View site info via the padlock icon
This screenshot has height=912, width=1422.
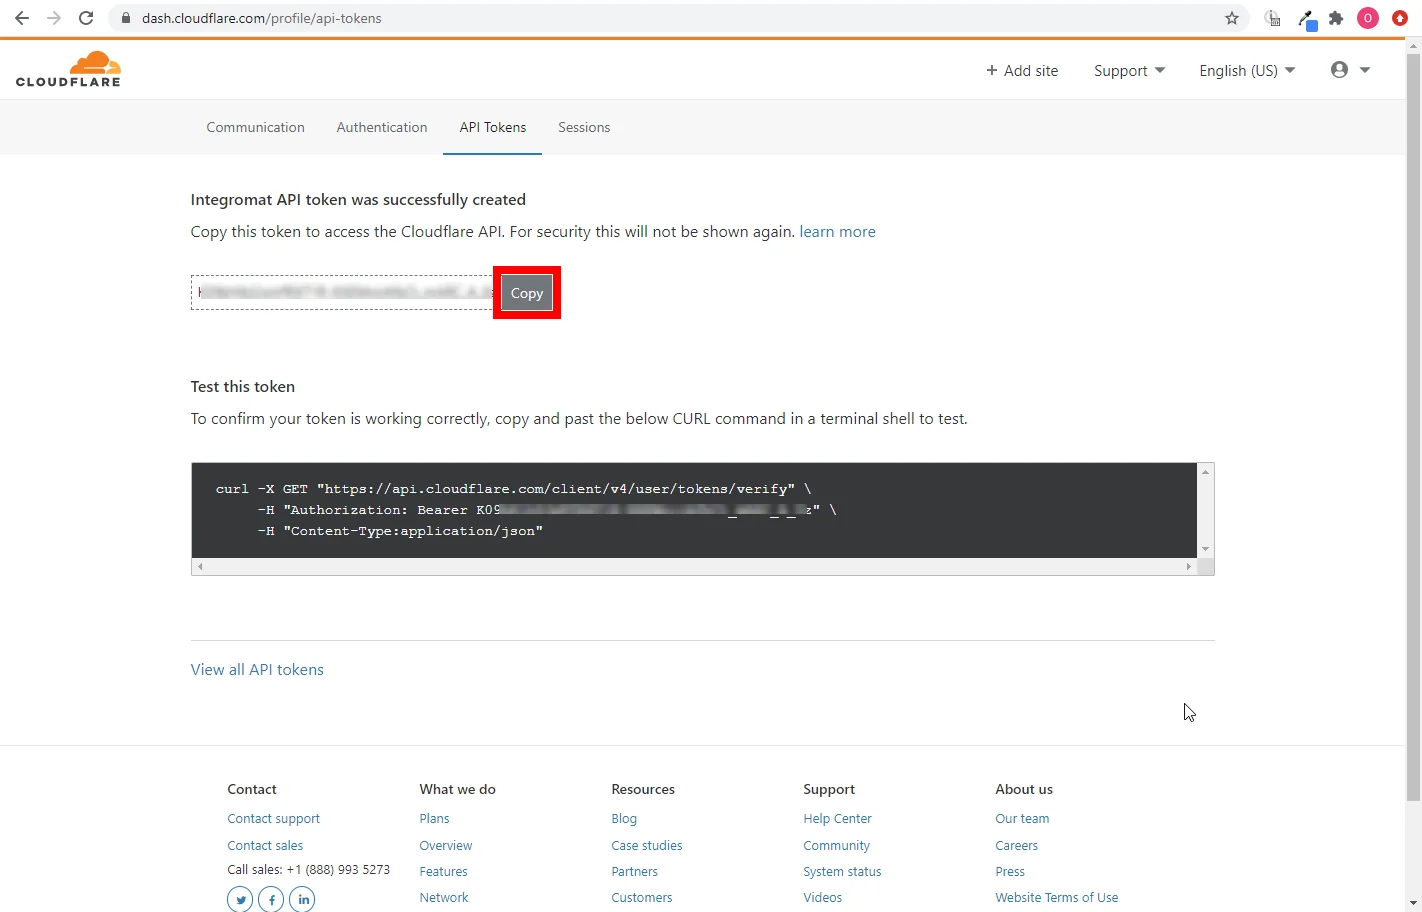[126, 18]
